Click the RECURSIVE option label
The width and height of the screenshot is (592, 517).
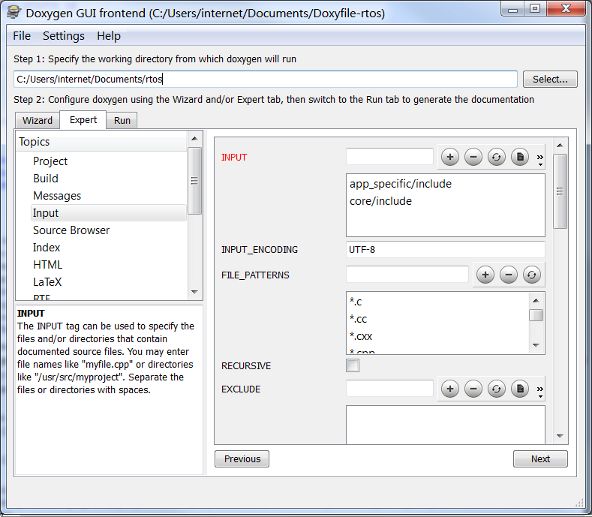[x=246, y=366]
